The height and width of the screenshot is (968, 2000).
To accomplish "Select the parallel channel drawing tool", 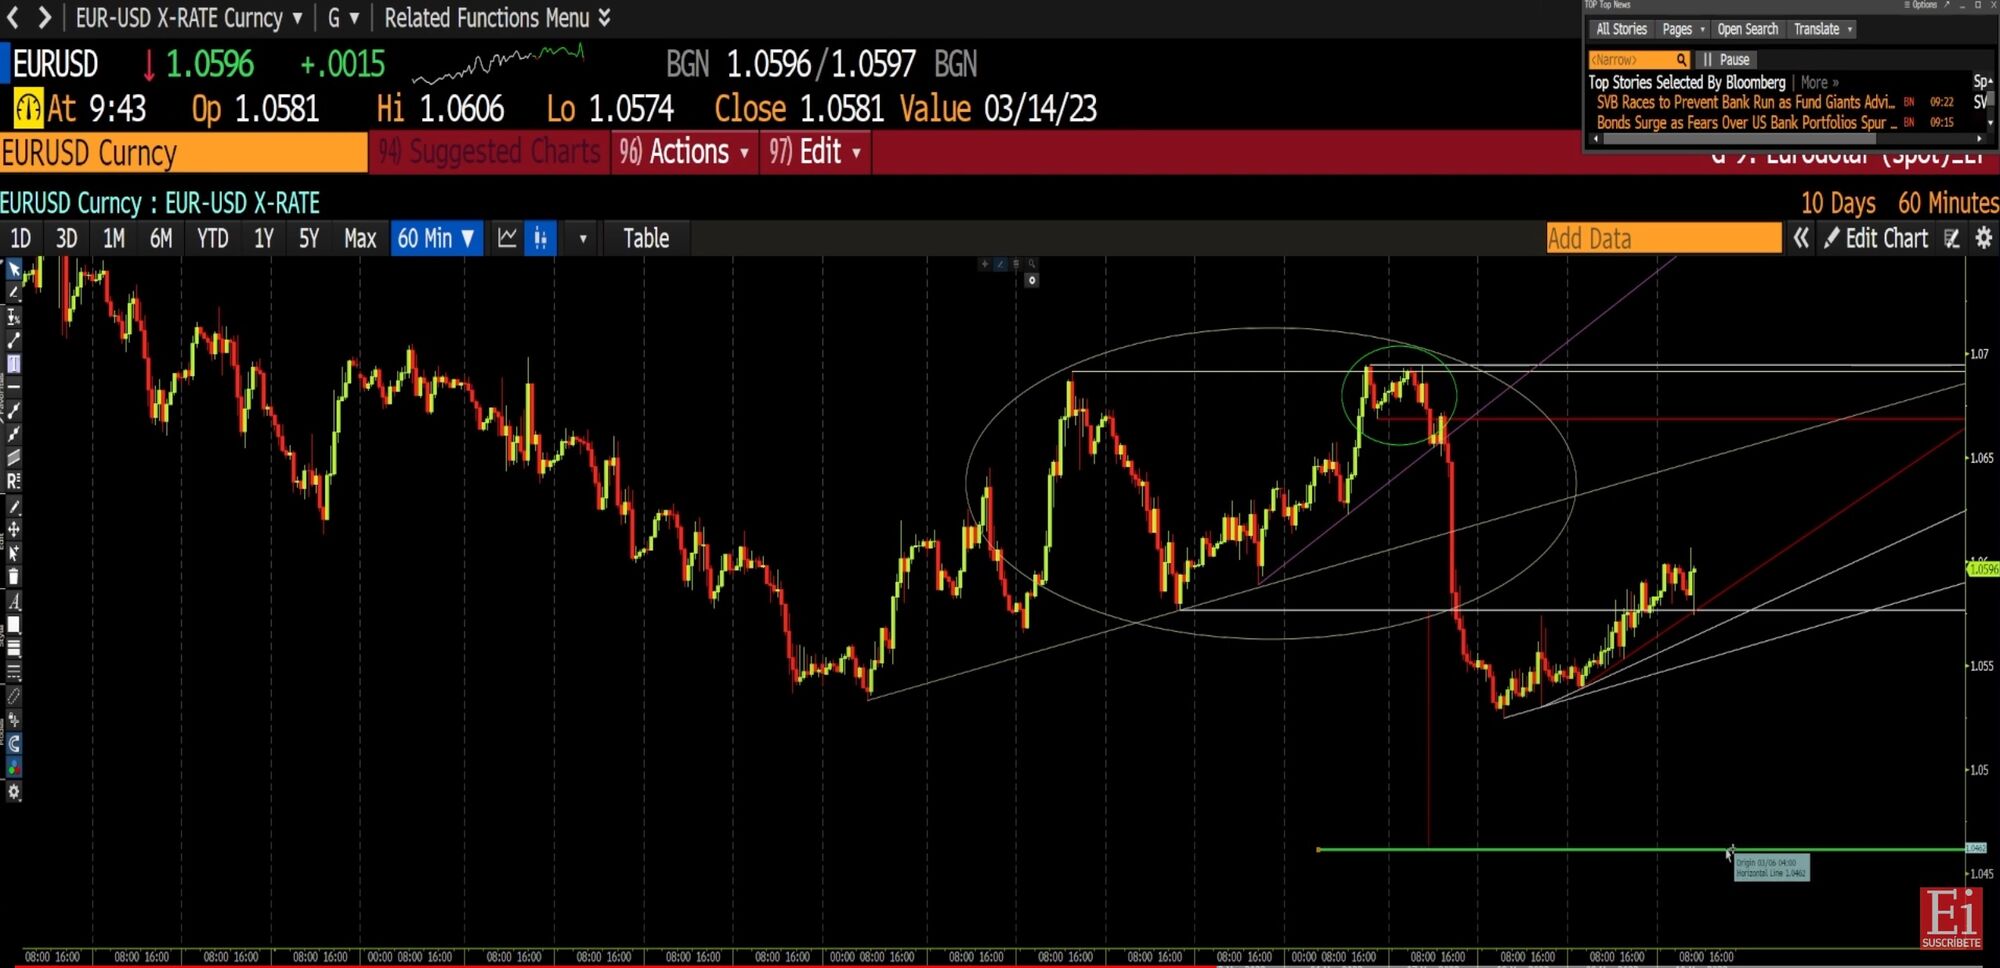I will tap(14, 458).
